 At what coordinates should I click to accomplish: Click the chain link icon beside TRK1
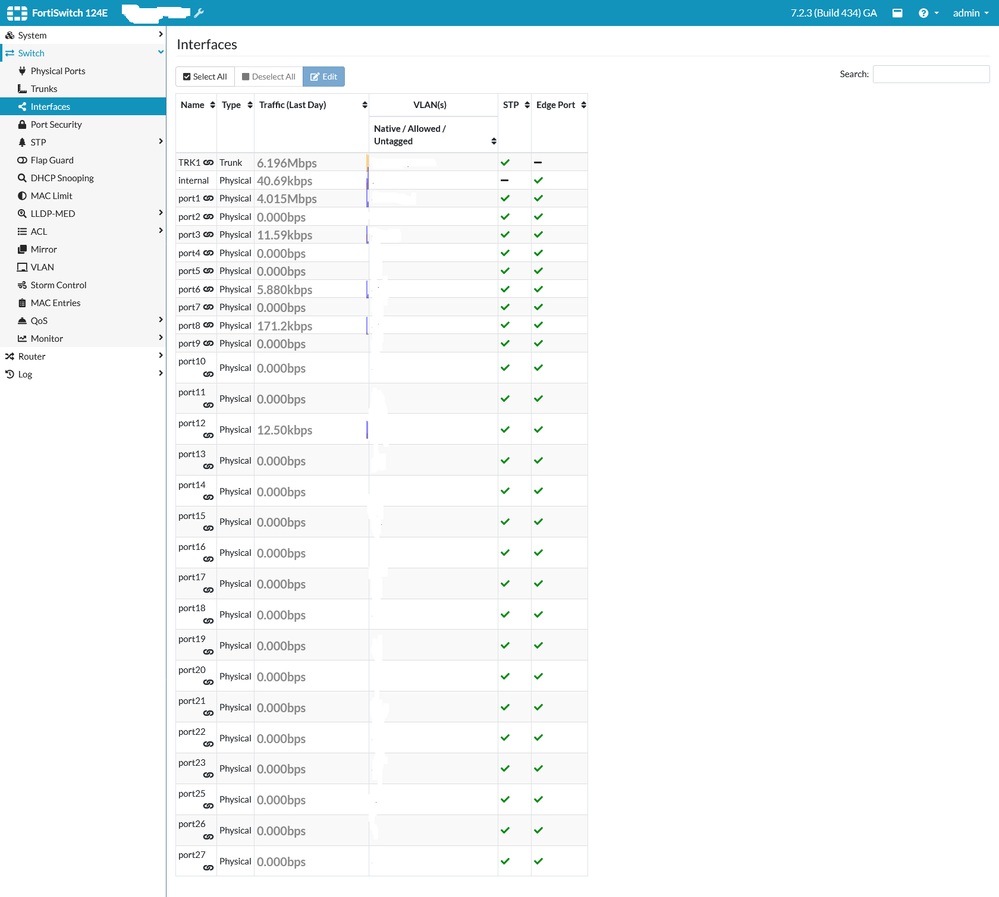click(209, 162)
